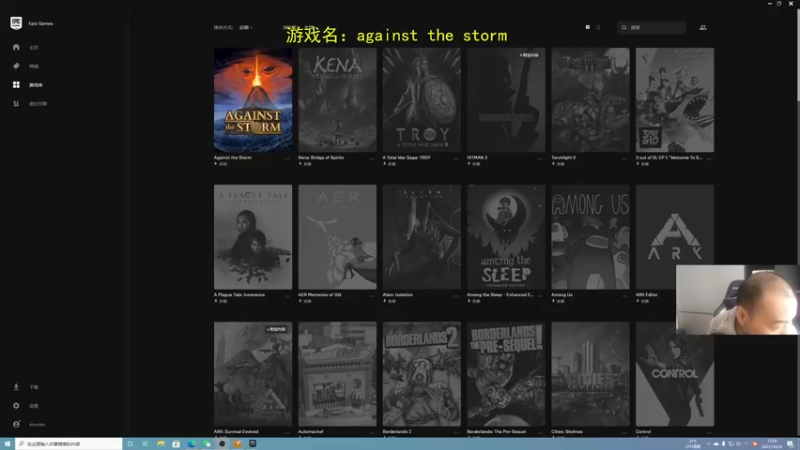The image size is (800, 450).
Task: Select the Automachef cover art
Action: click(337, 374)
